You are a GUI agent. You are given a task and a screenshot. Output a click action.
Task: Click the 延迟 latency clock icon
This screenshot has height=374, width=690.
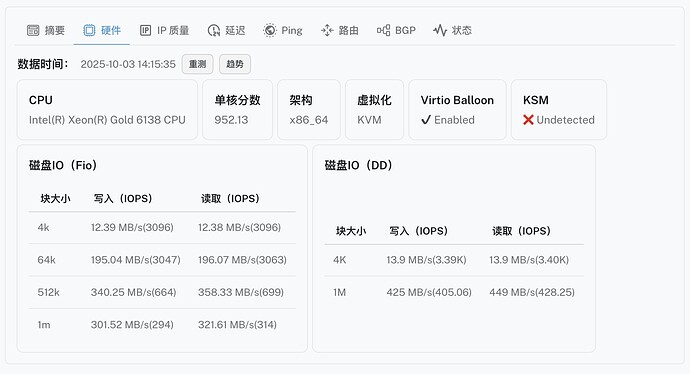coord(213,30)
